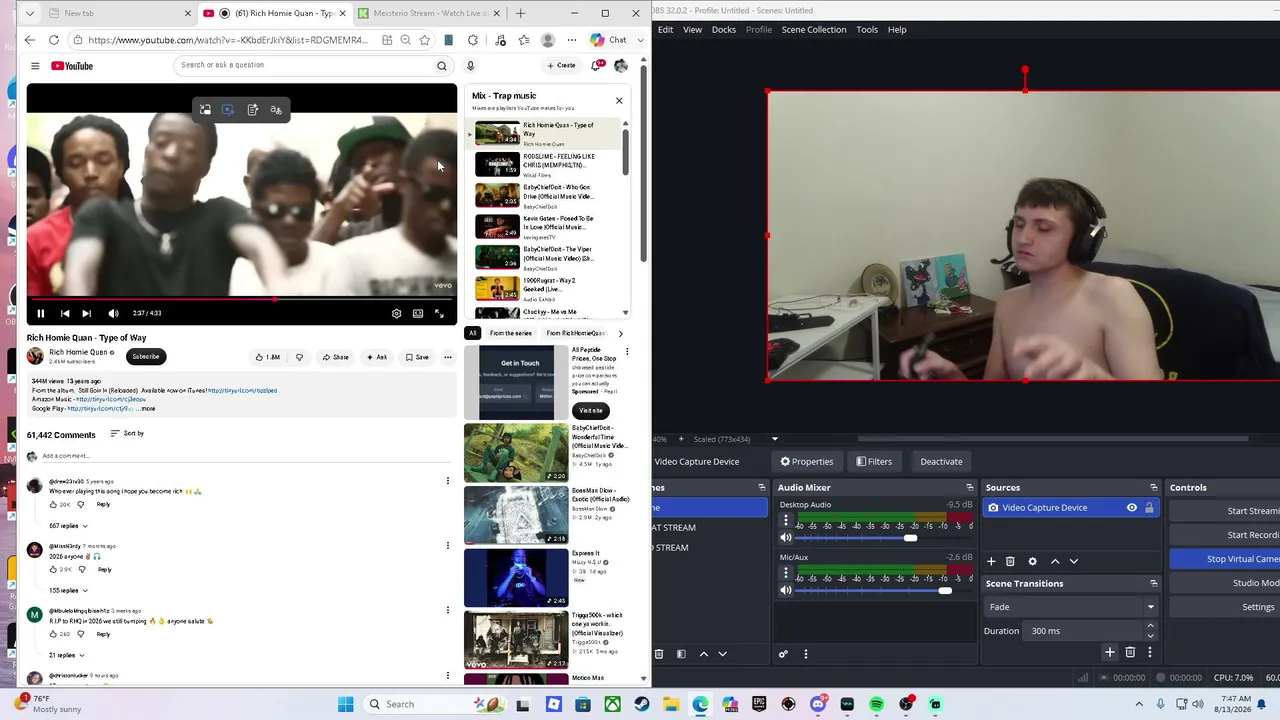The height and width of the screenshot is (720, 1280).
Task: Start YouTube voice search with microphone
Action: coord(470,66)
